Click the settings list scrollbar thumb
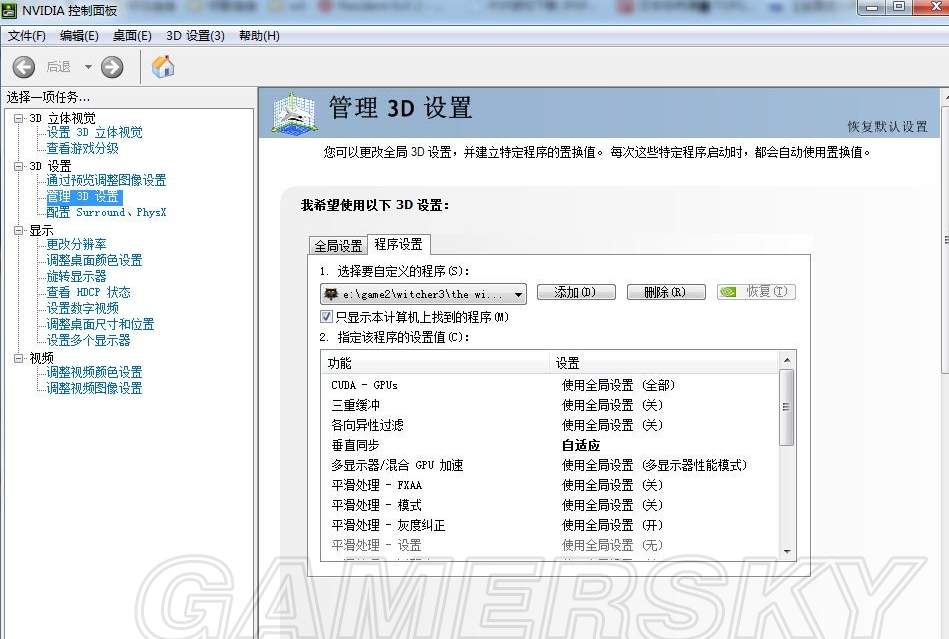 [787, 407]
